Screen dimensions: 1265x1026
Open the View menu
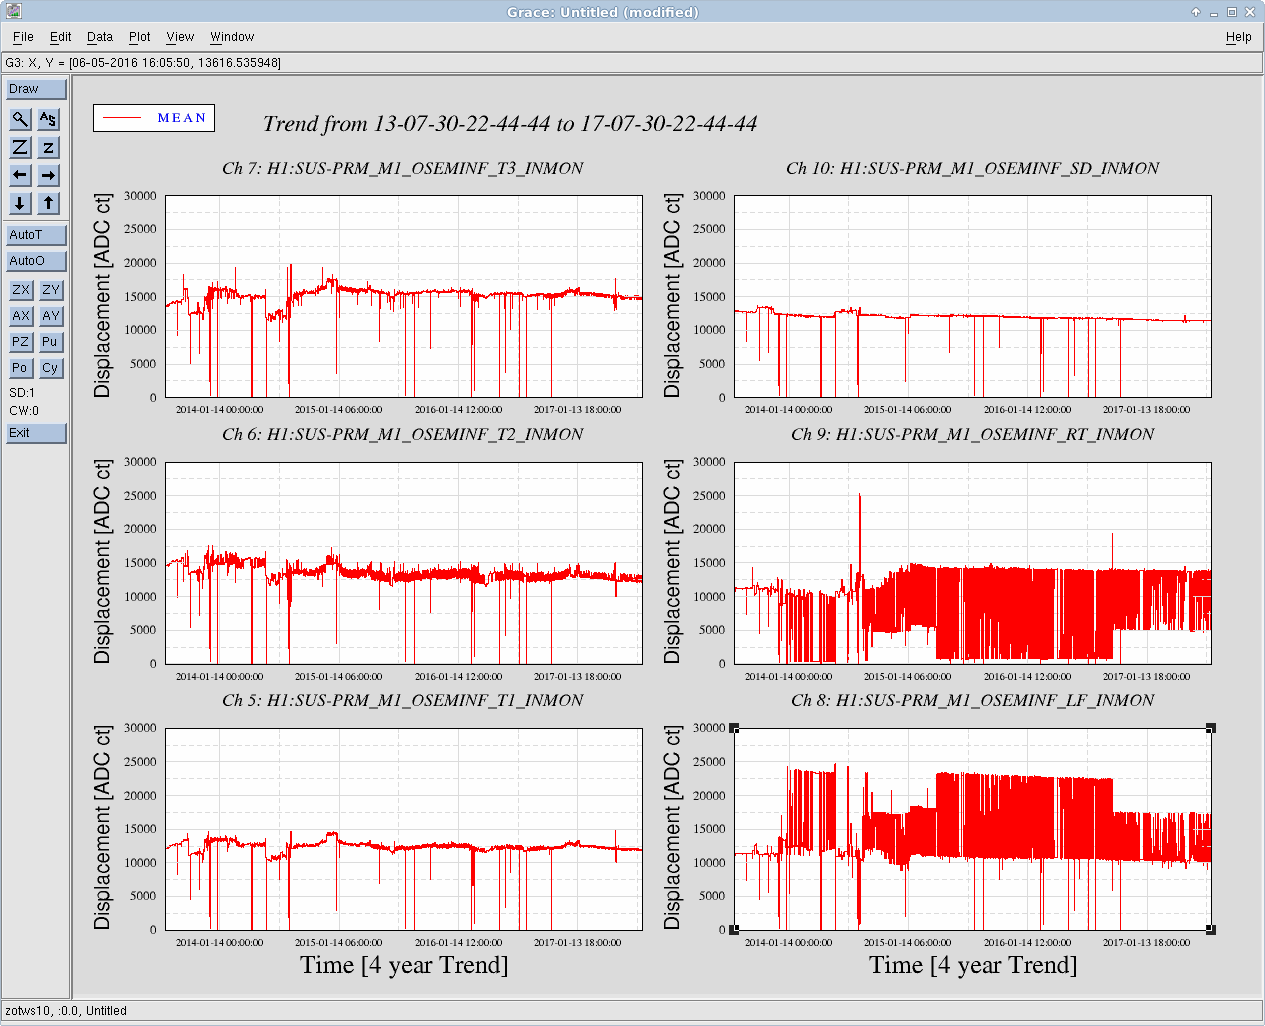(x=180, y=37)
